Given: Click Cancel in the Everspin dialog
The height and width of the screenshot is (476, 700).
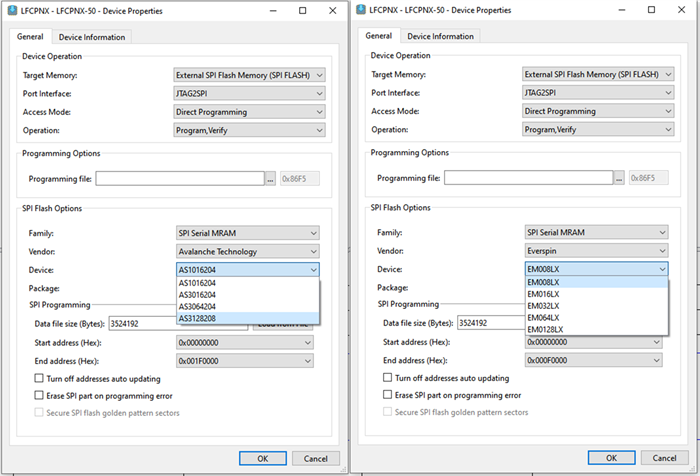Looking at the screenshot, I should click(x=663, y=459).
